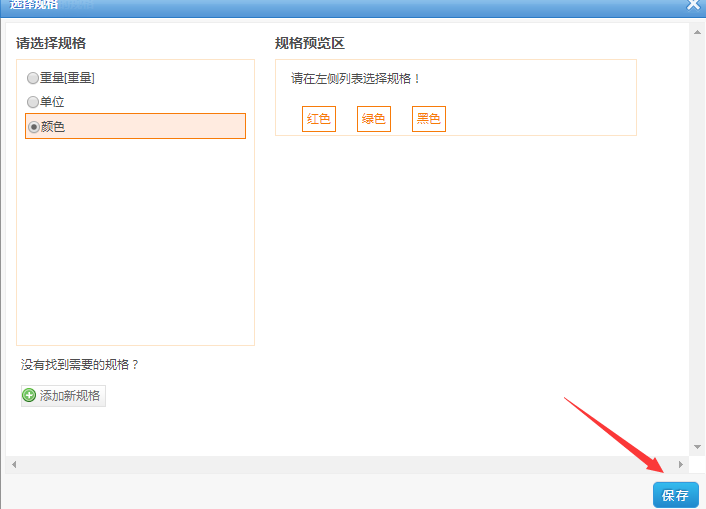Close the 选择规格 dialog
This screenshot has width=706, height=509.
pos(693,5)
